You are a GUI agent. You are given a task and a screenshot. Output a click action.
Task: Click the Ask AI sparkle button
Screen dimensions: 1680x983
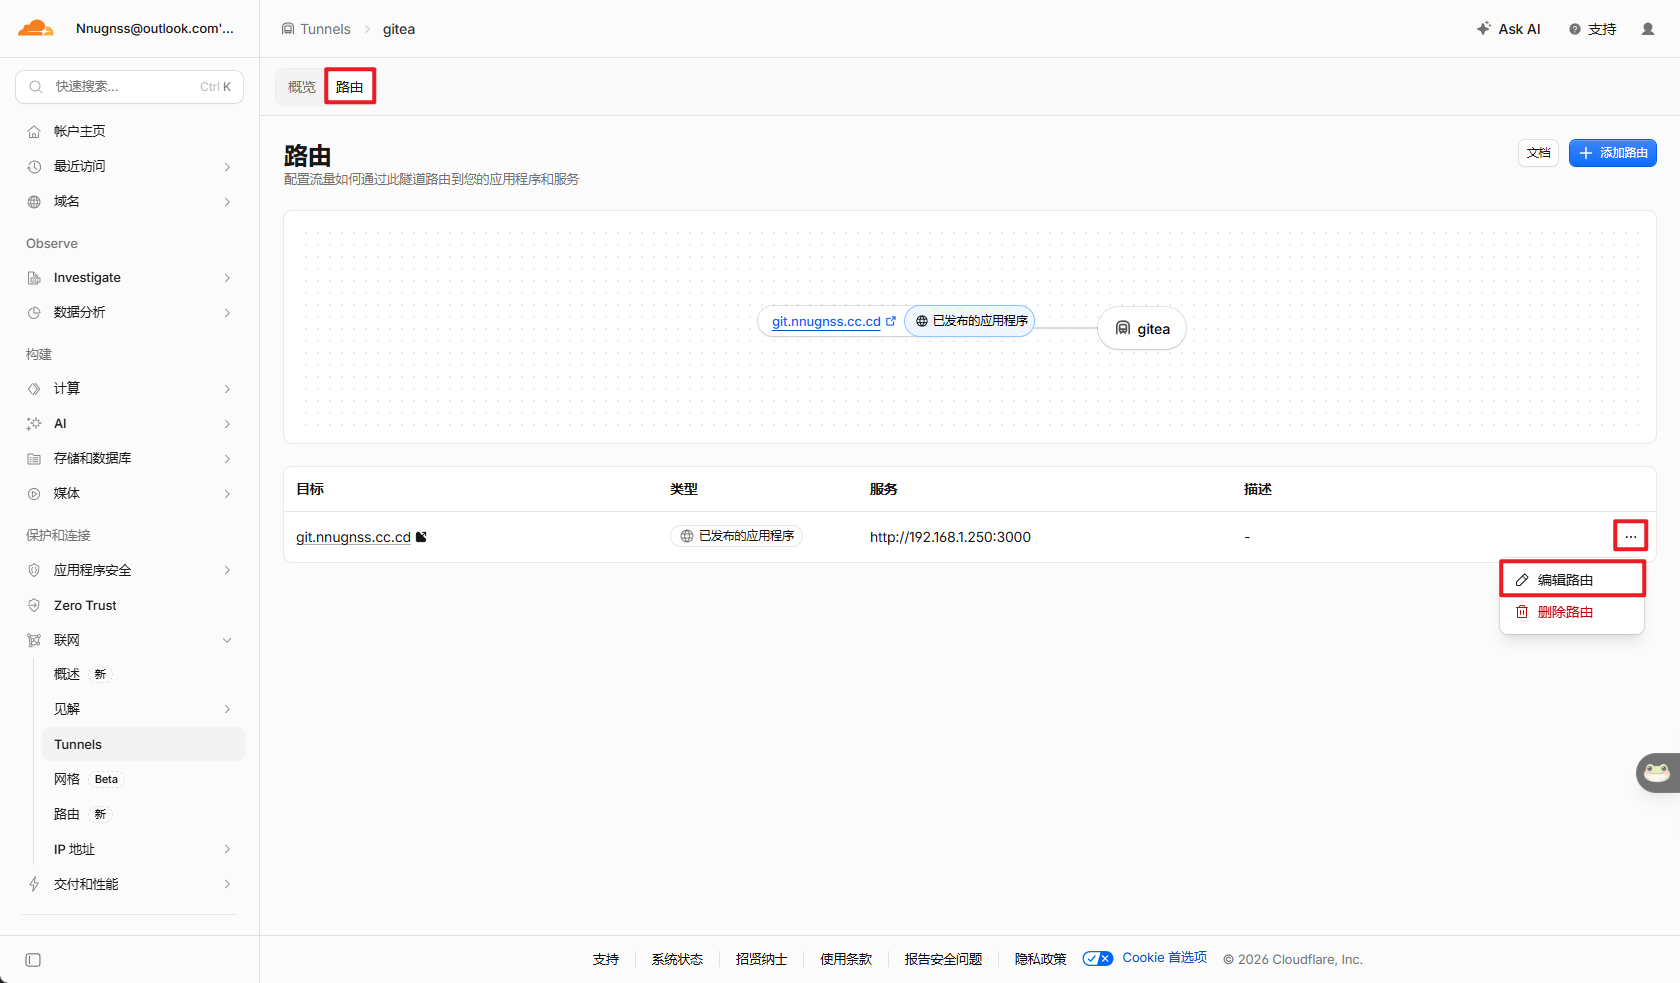tap(1509, 29)
